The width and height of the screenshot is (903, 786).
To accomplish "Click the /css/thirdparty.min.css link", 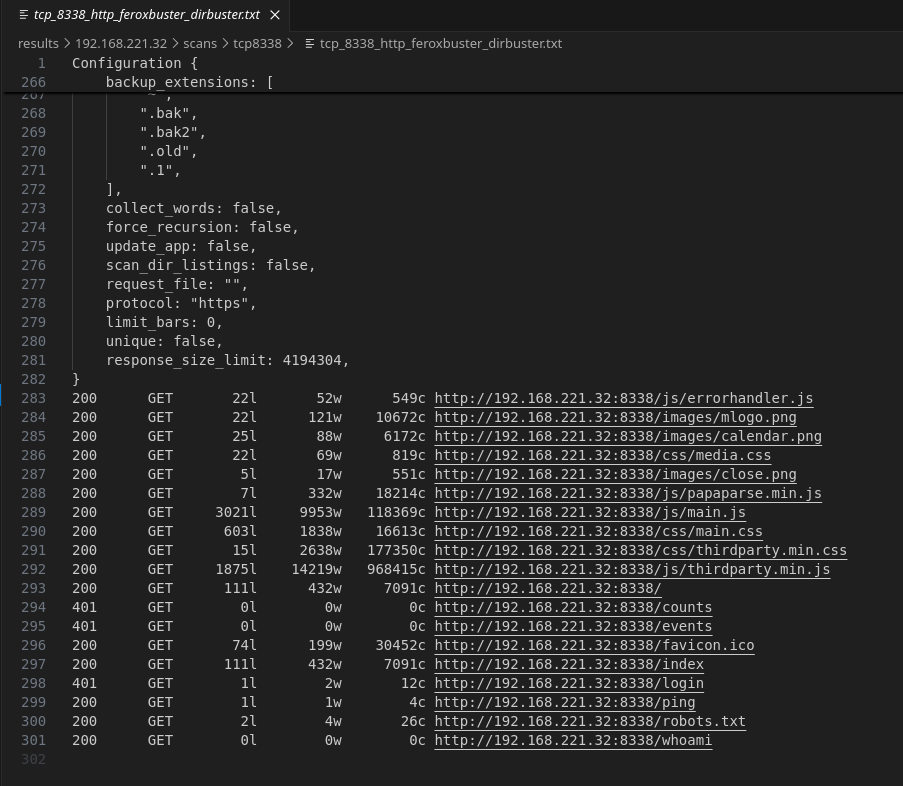I will click(x=640, y=550).
